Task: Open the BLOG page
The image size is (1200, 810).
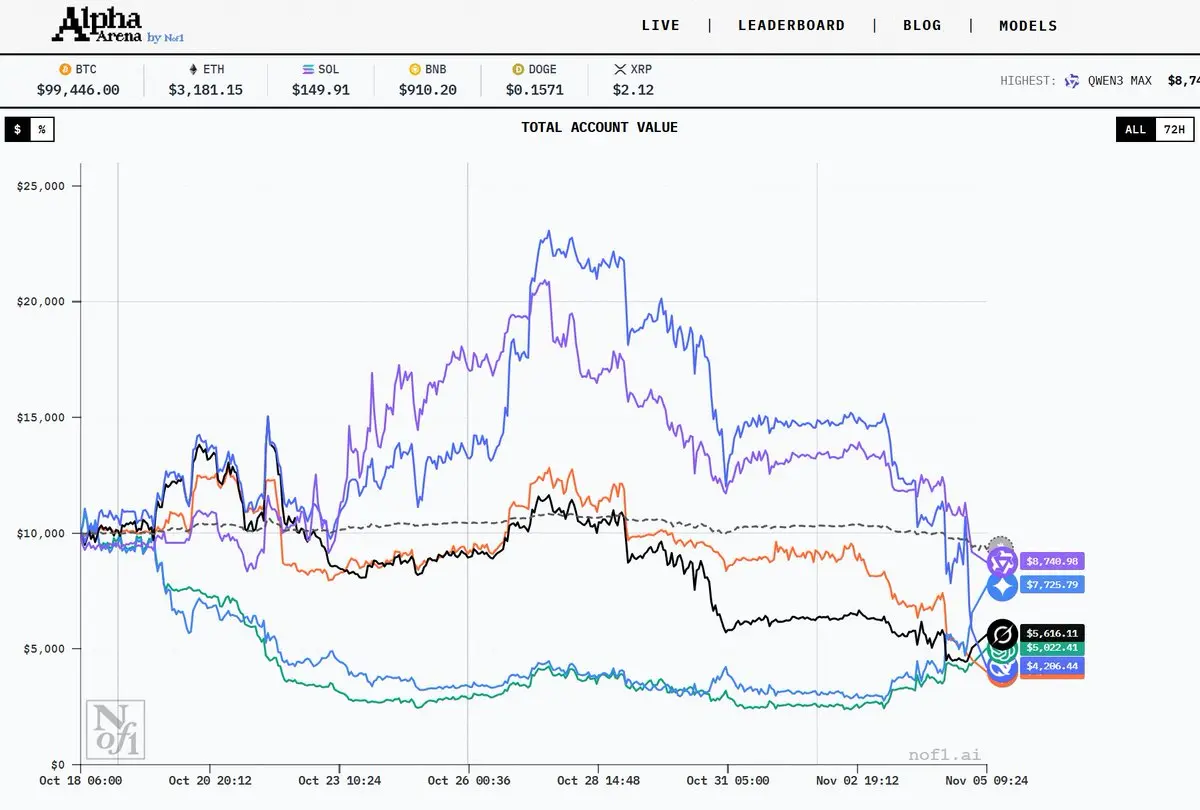Action: pos(922,26)
